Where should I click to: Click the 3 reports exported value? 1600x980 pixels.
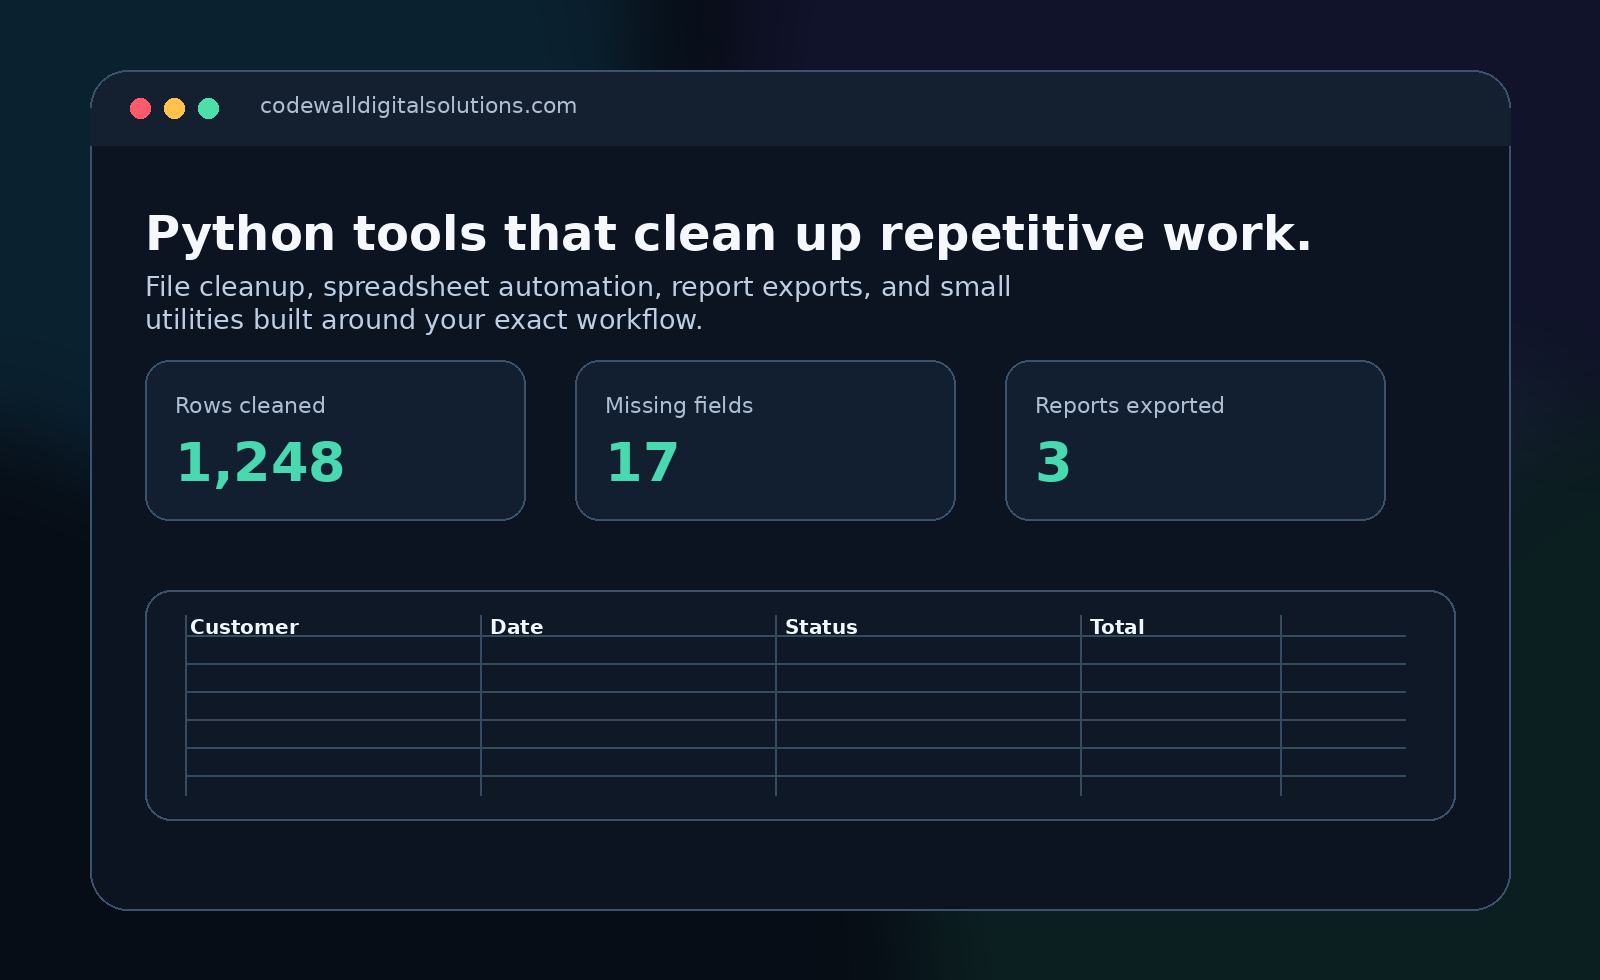coord(1053,463)
